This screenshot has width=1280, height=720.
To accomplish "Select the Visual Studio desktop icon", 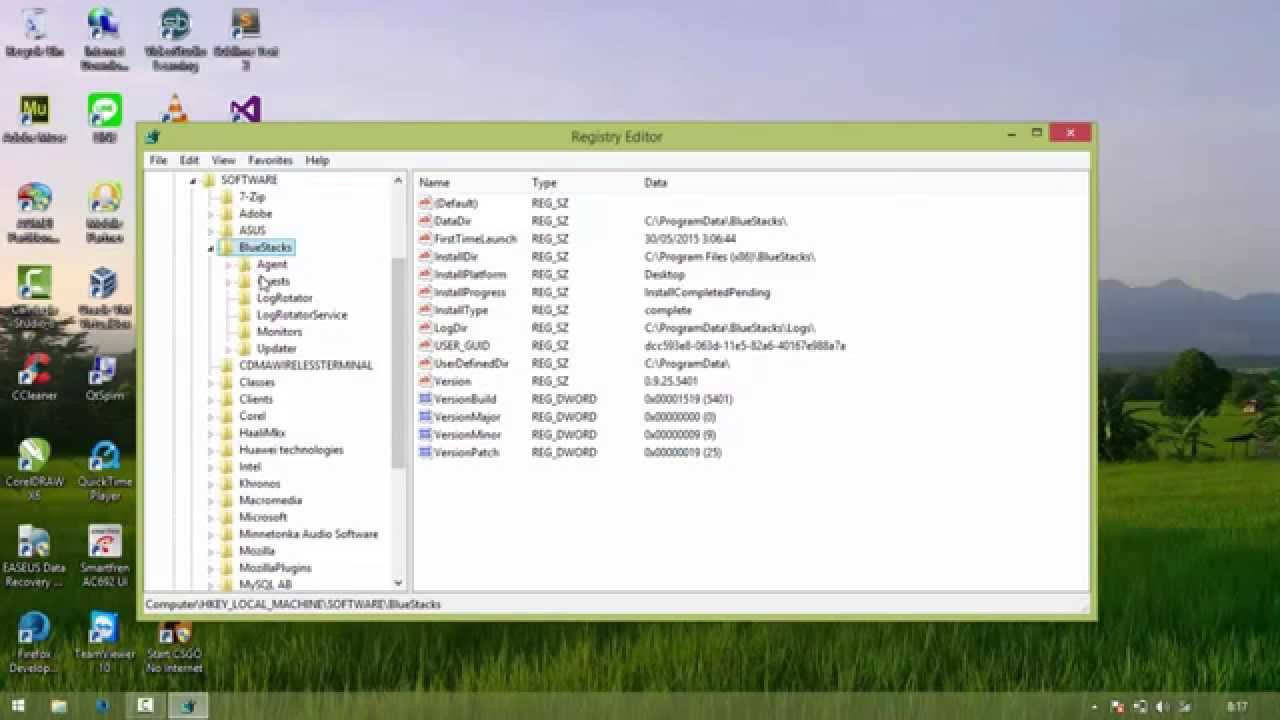I will pyautogui.click(x=245, y=109).
